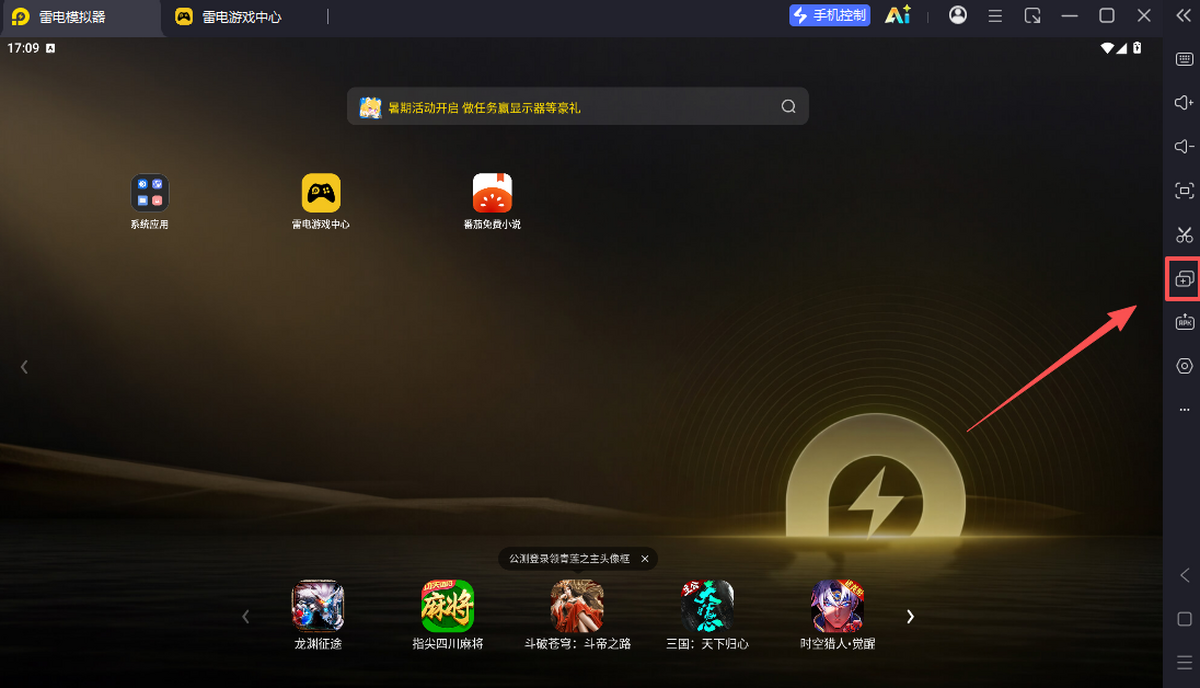This screenshot has width=1200, height=688.
Task: Click the Wi-Fi status icon
Action: pos(1107,48)
